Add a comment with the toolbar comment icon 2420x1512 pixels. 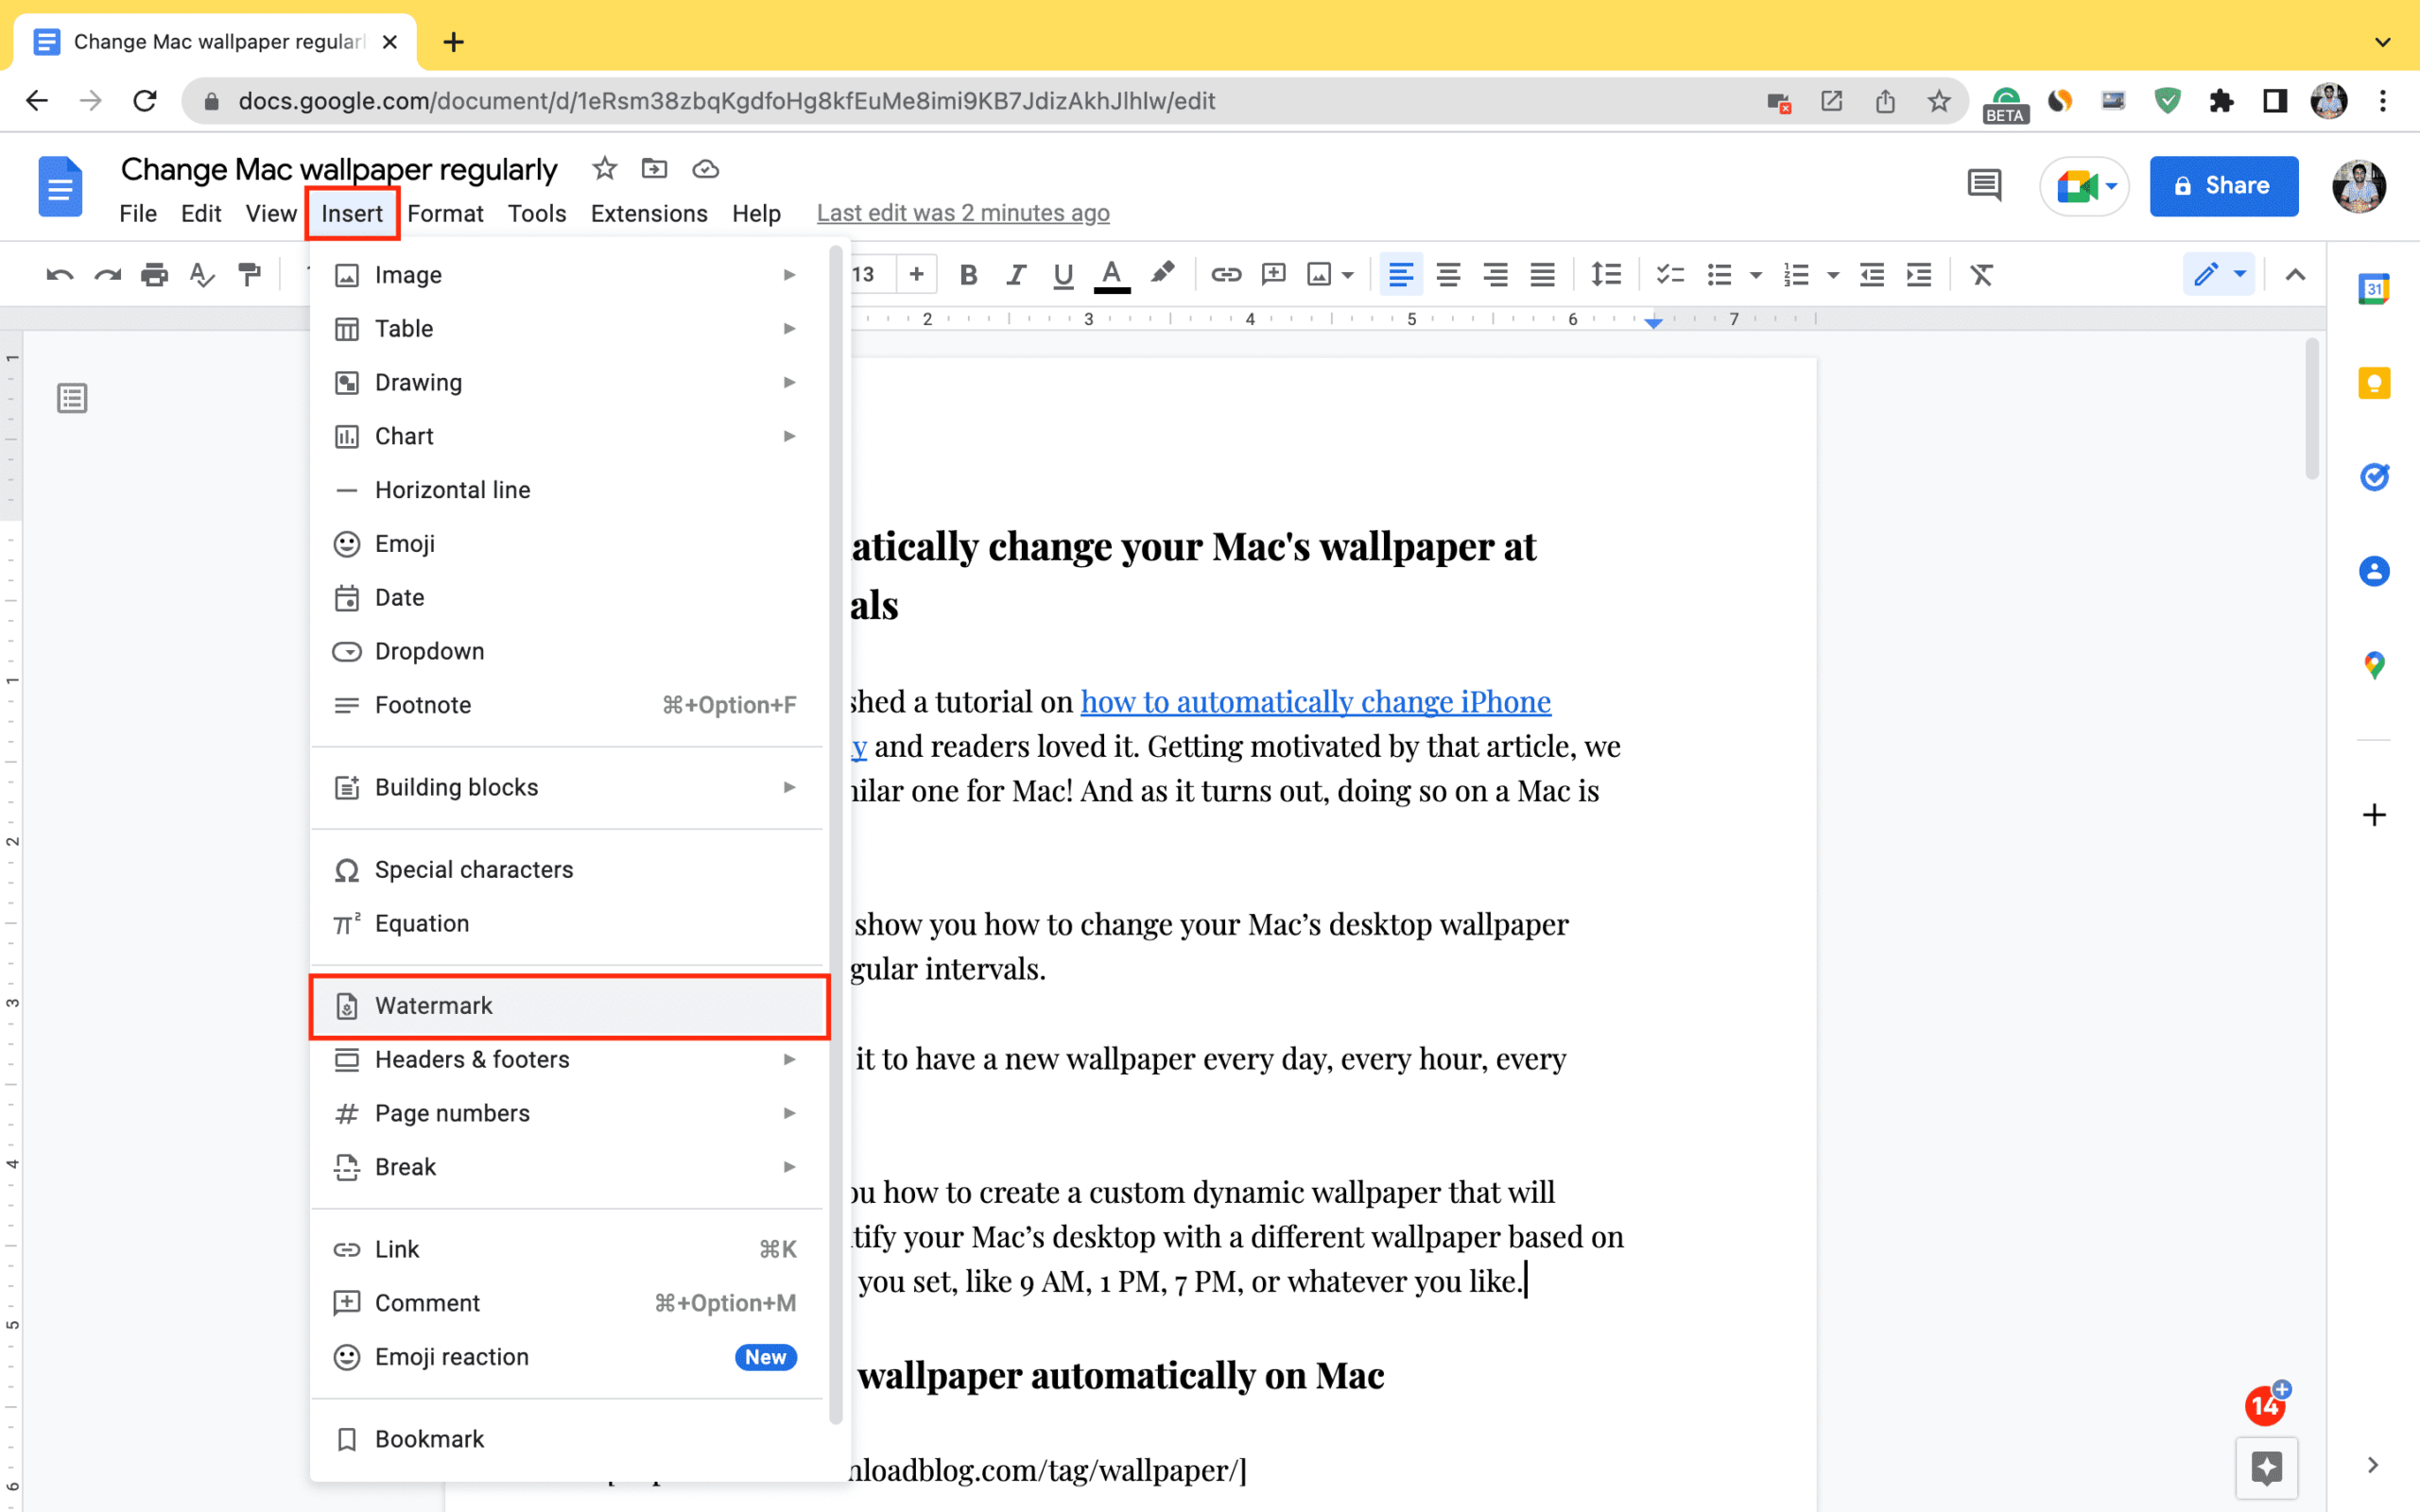point(1273,274)
